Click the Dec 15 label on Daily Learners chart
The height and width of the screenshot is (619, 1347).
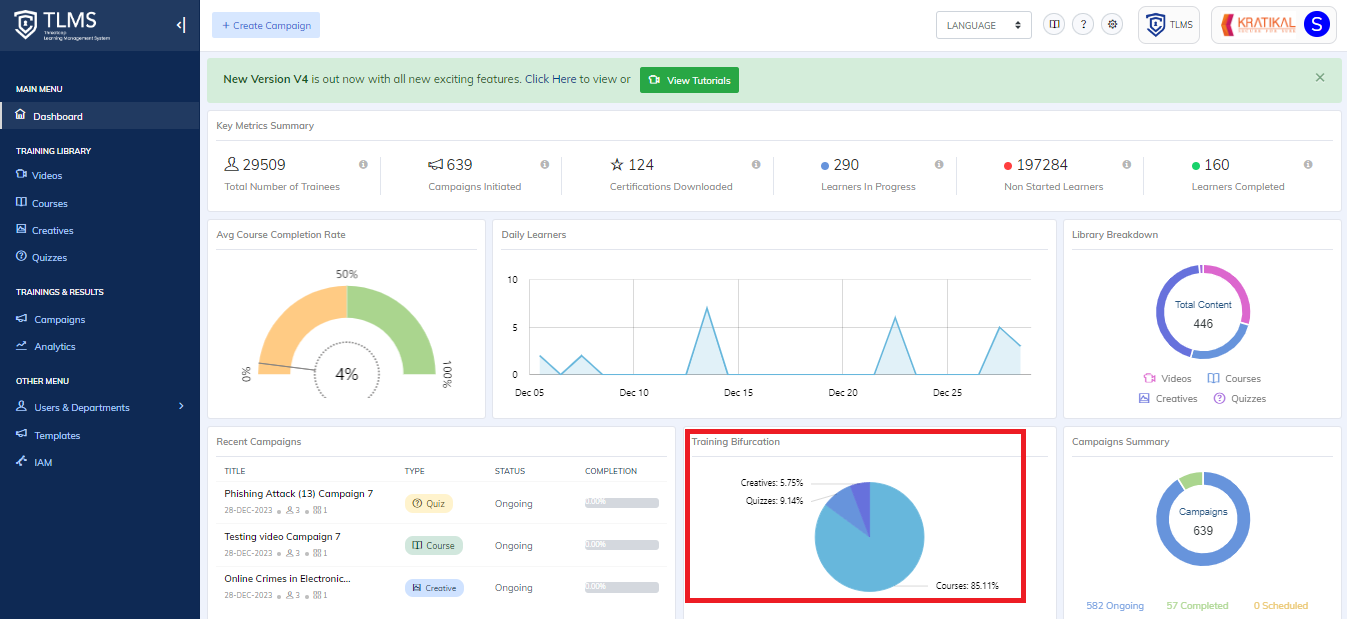(738, 393)
